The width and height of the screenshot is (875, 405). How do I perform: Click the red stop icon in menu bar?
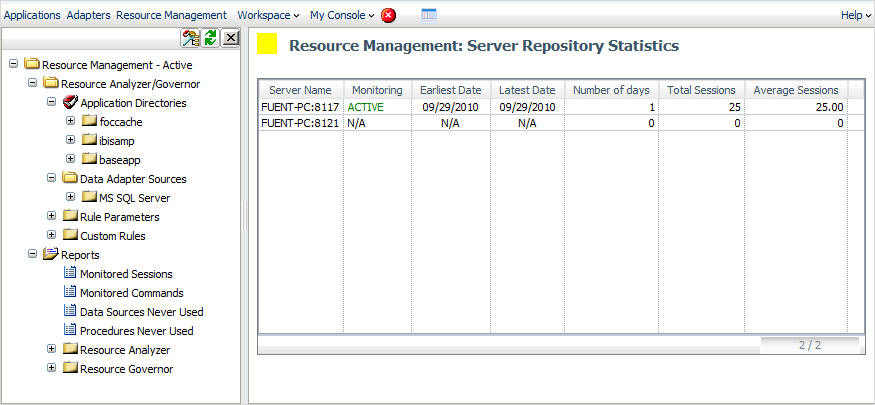[x=389, y=15]
